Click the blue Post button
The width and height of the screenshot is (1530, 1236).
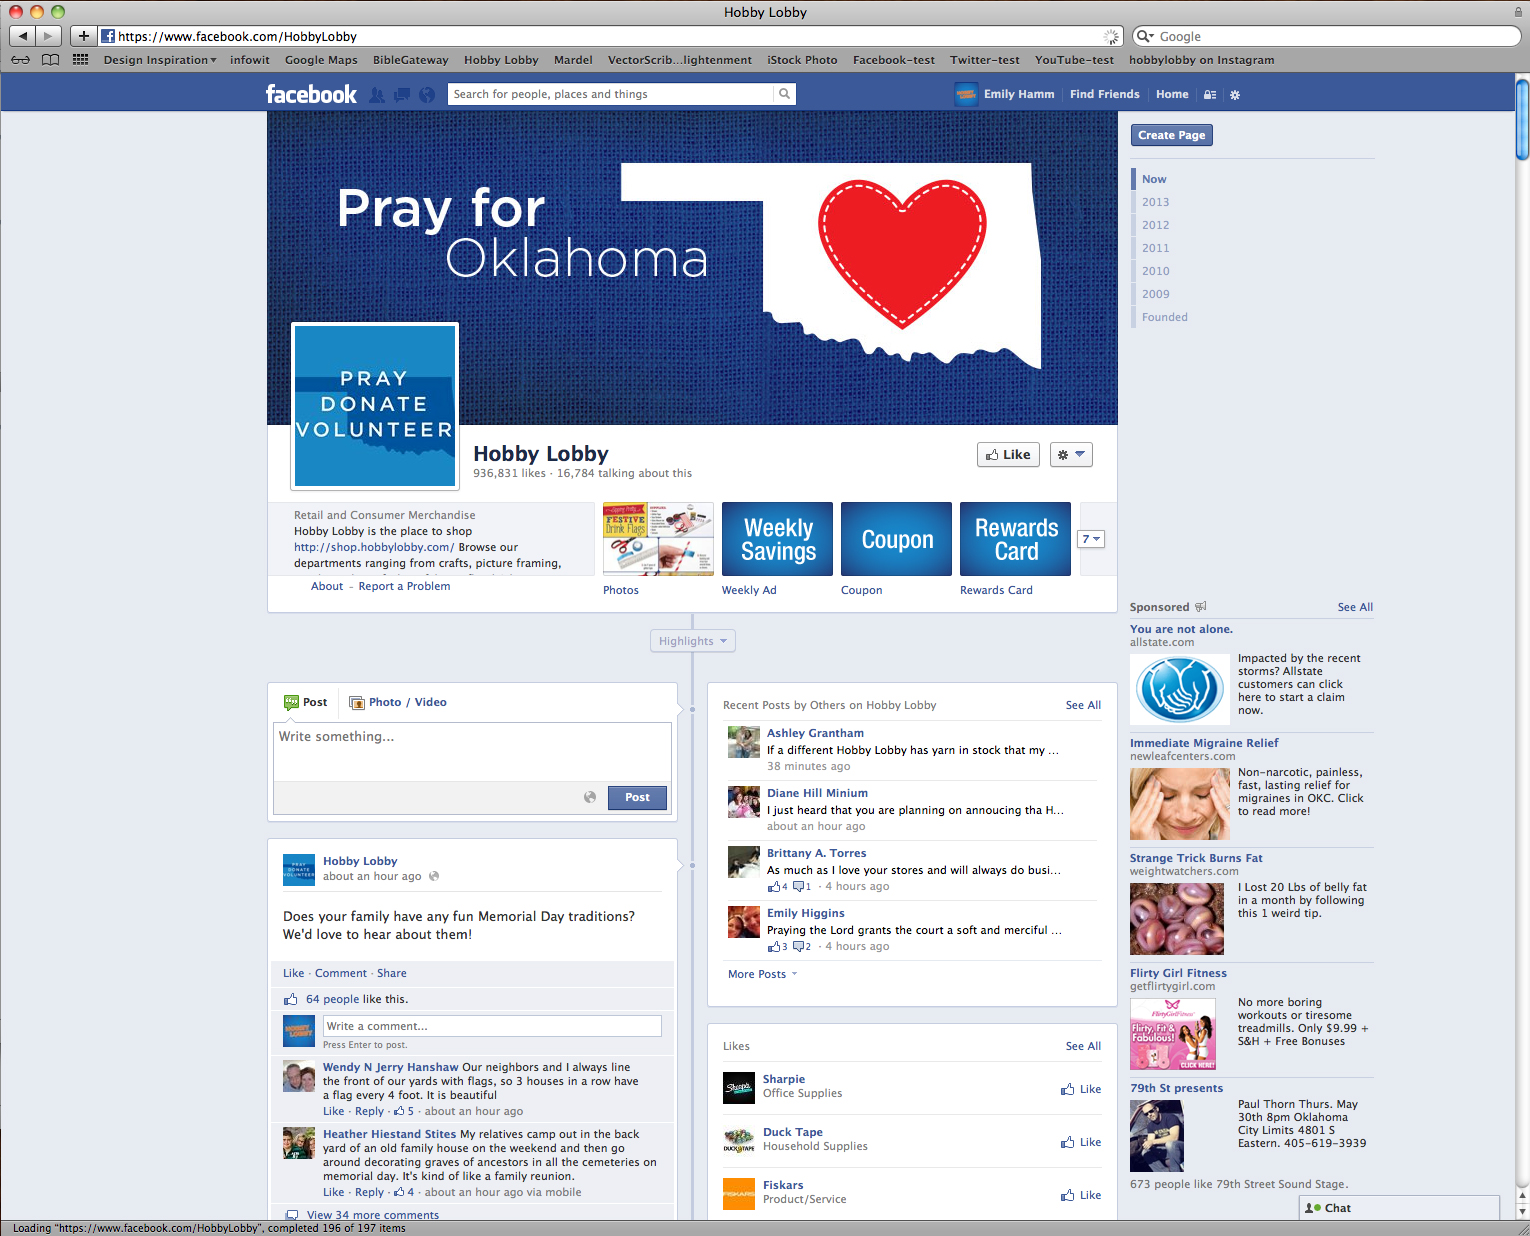coord(637,797)
